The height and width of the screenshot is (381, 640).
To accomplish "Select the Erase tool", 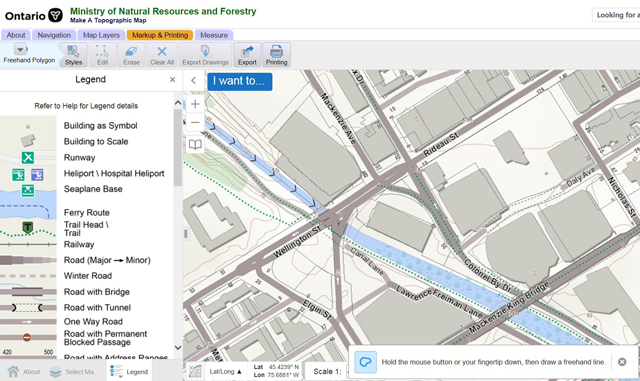I will click(x=131, y=55).
